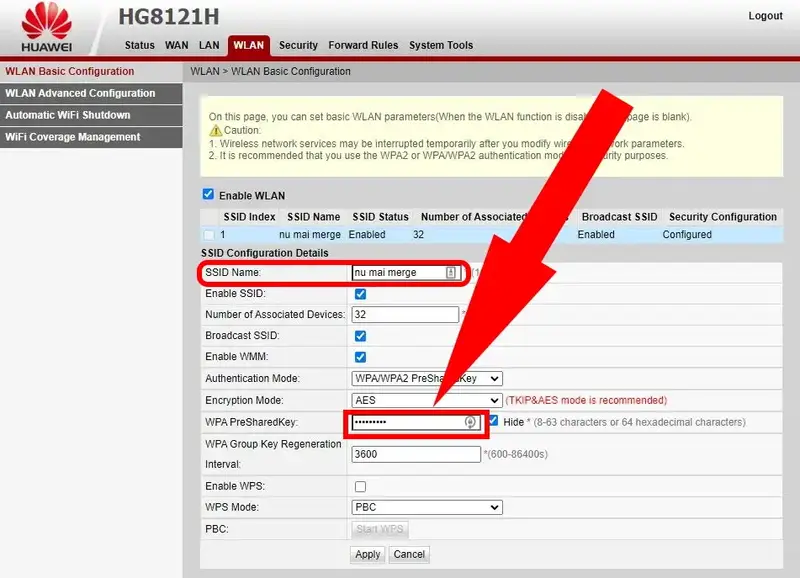Viewport: 800px width, 578px height.
Task: Click the Logout link
Action: click(x=766, y=16)
